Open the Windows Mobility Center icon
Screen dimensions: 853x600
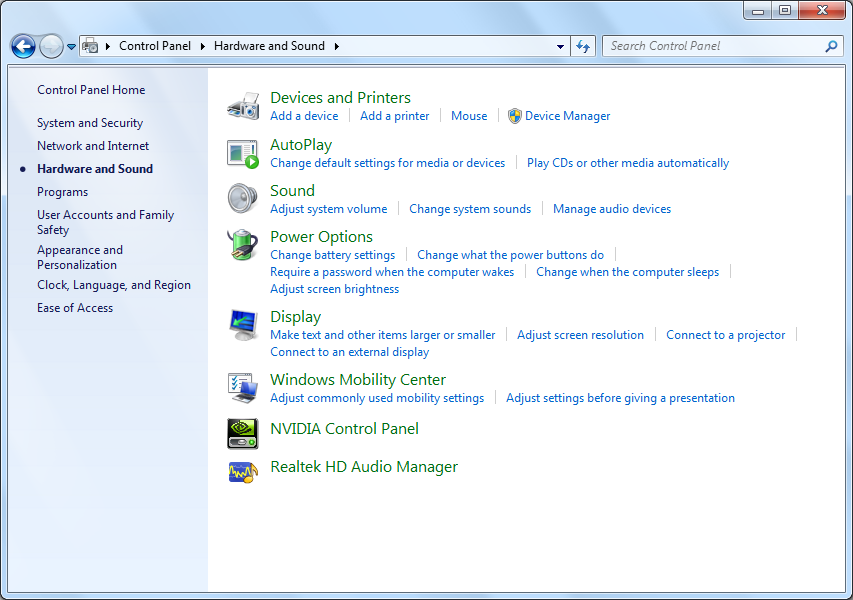(243, 388)
